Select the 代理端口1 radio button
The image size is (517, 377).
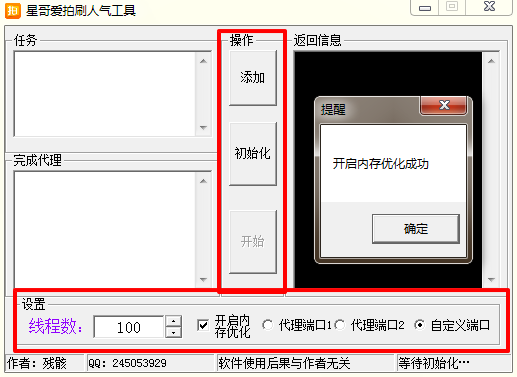click(x=267, y=325)
